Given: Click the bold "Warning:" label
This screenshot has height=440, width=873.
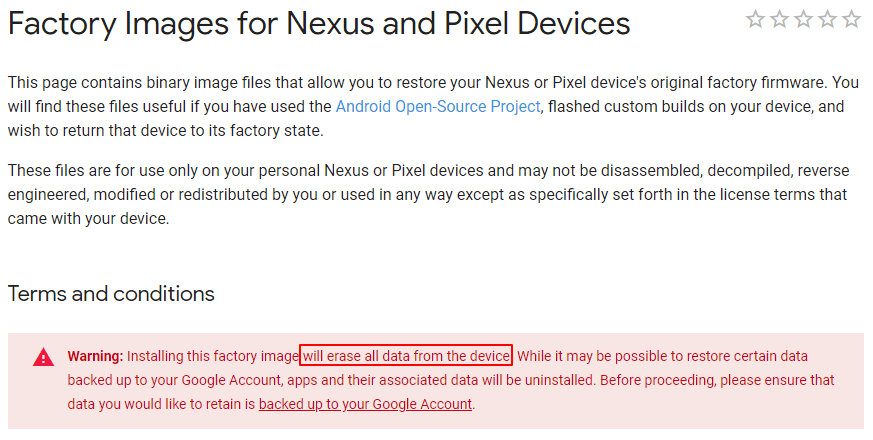Looking at the screenshot, I should coord(95,356).
